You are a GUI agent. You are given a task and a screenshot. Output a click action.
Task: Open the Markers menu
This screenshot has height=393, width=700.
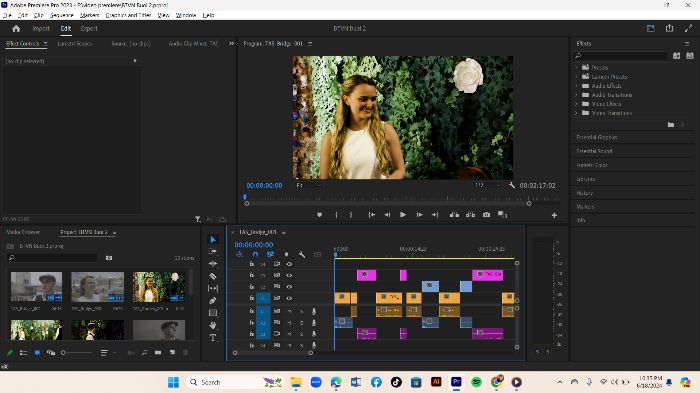pos(89,15)
